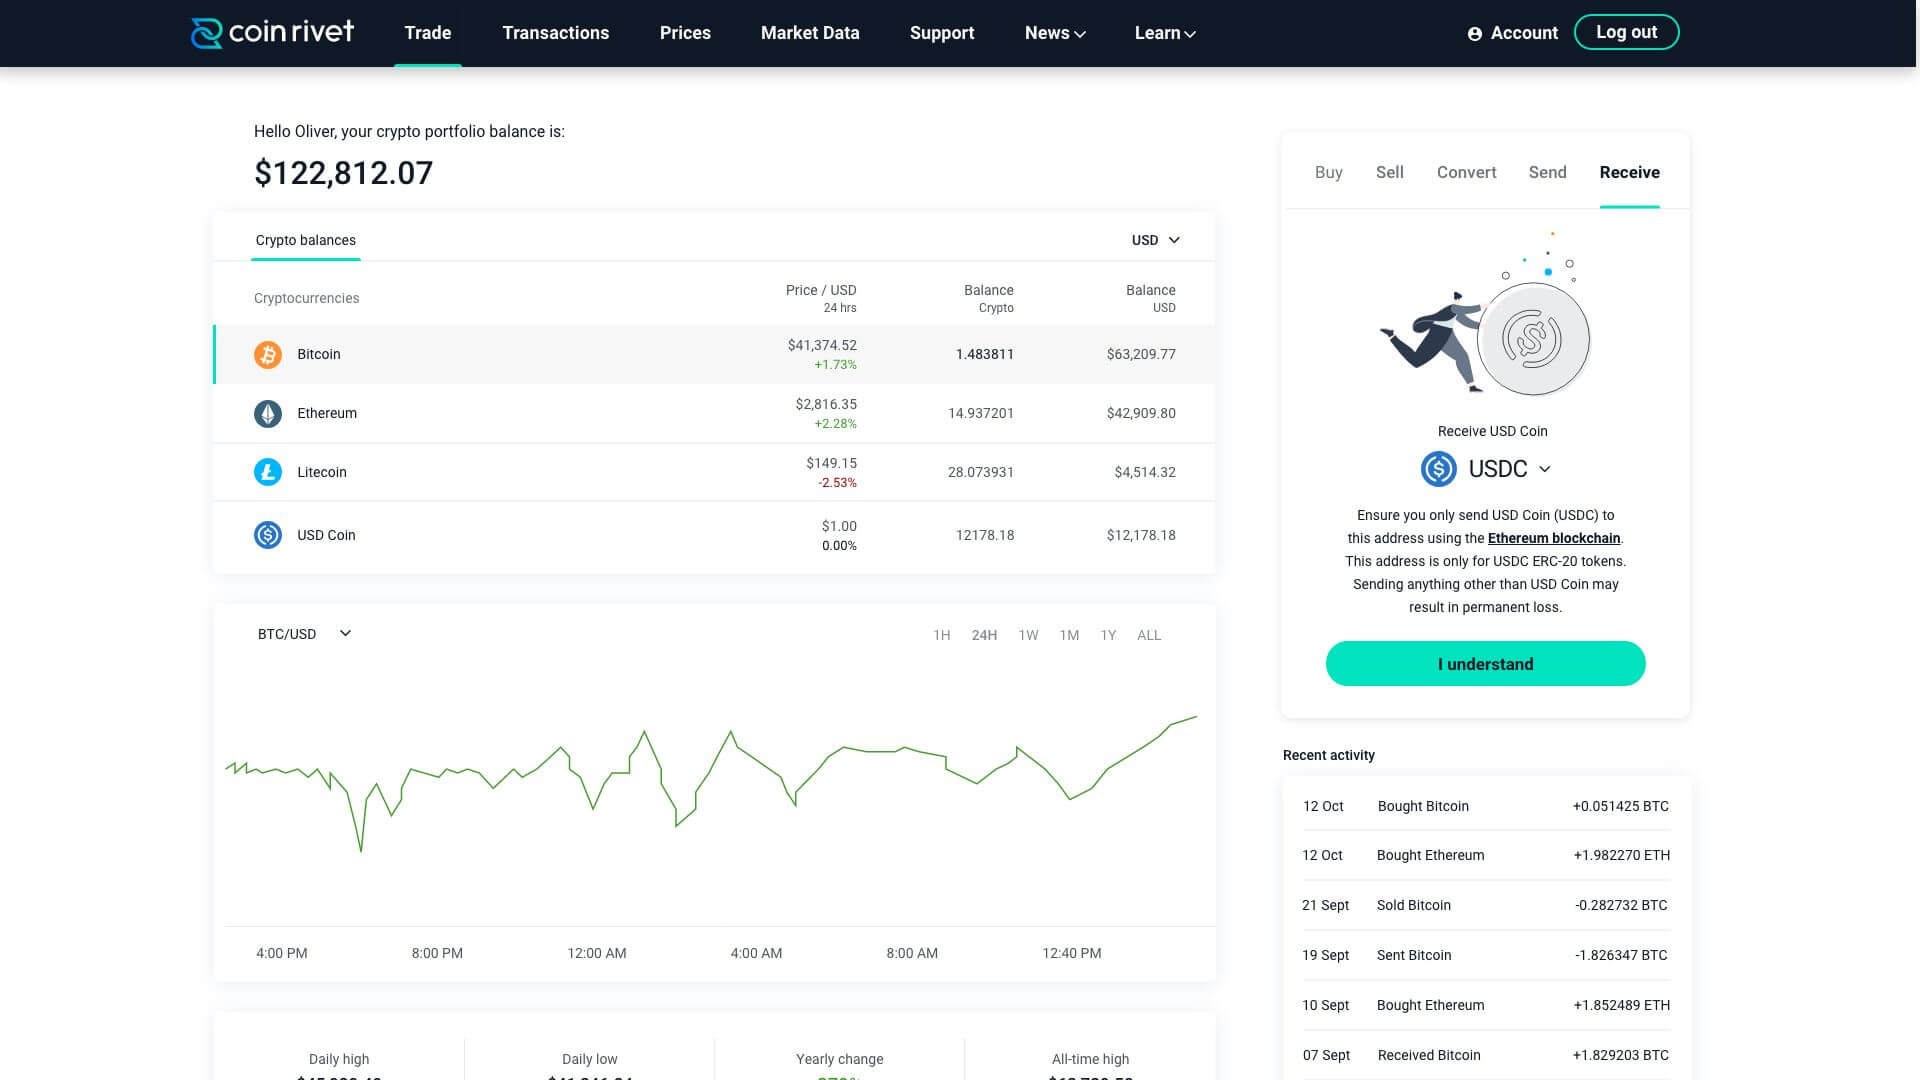The width and height of the screenshot is (1920, 1080).
Task: Click the Log out button
Action: coord(1626,32)
